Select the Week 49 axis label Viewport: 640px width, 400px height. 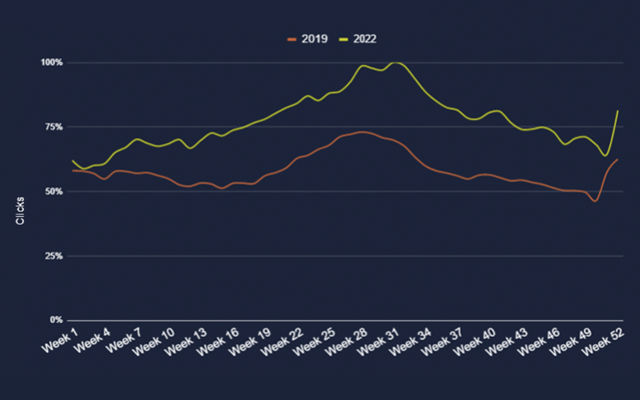tap(571, 342)
